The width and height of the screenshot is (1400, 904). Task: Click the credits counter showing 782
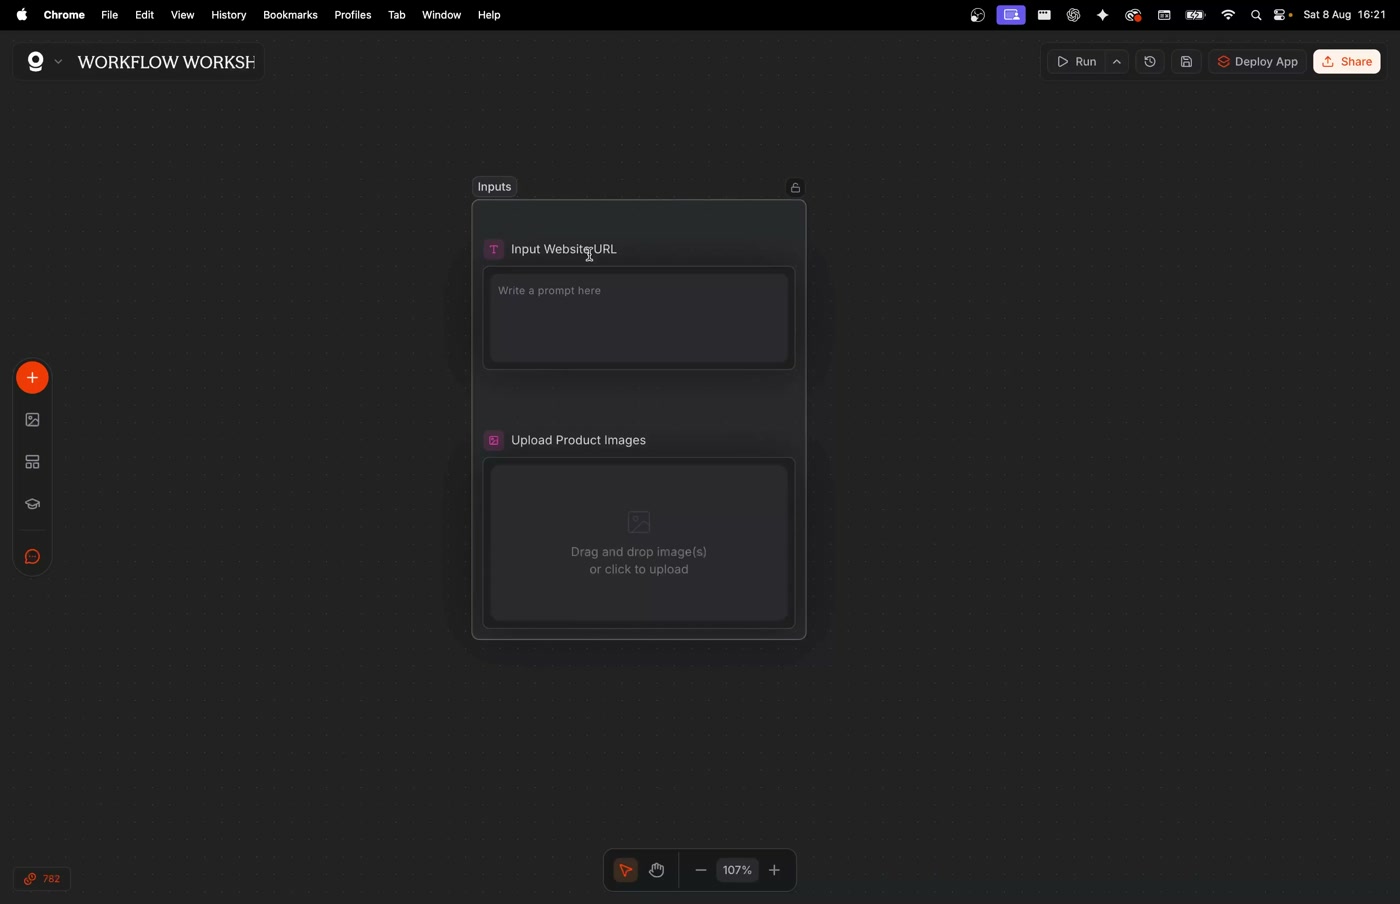pyautogui.click(x=42, y=880)
